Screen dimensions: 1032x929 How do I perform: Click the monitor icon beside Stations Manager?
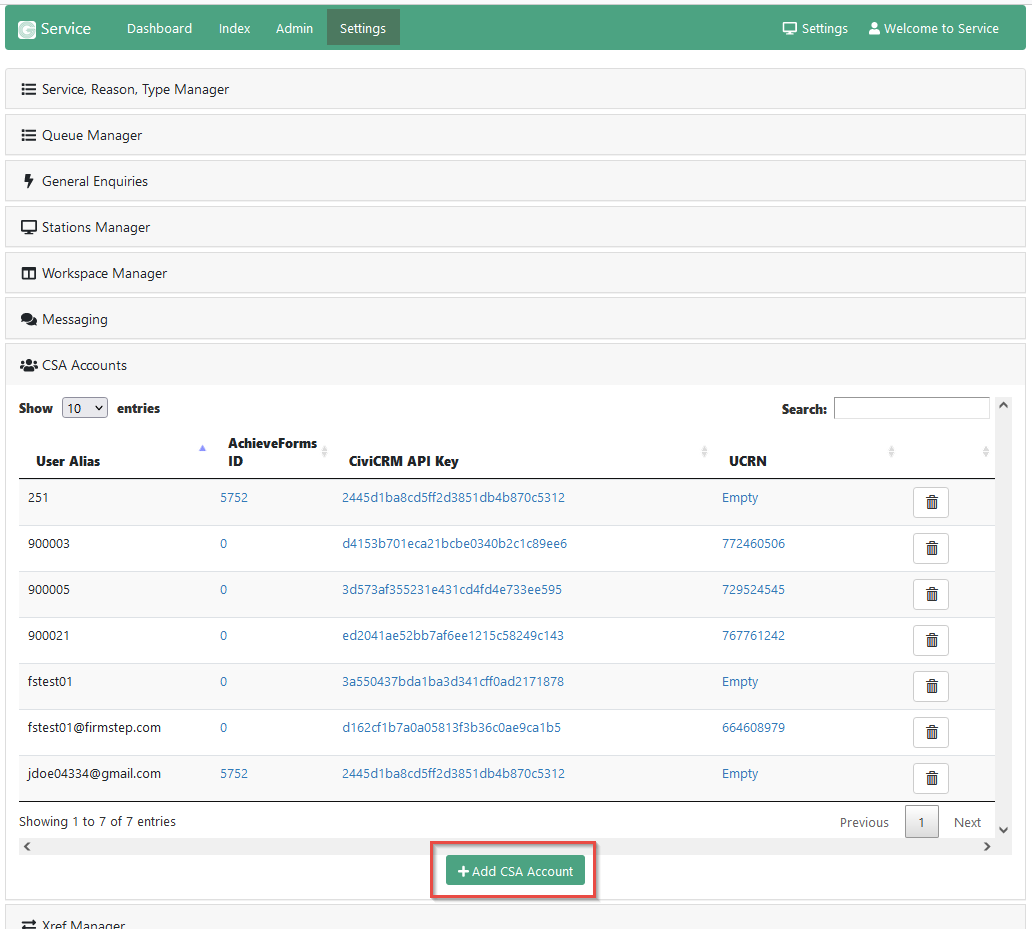pyautogui.click(x=28, y=227)
